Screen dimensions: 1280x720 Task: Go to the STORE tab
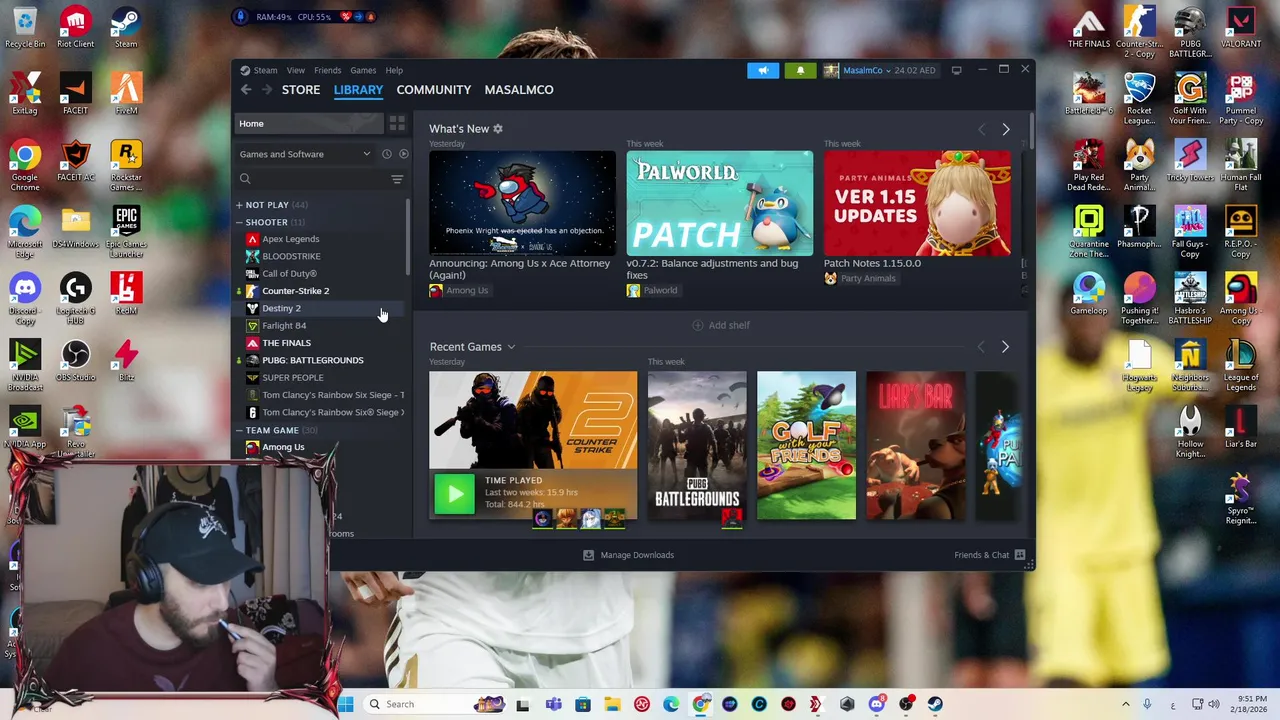pos(301,90)
